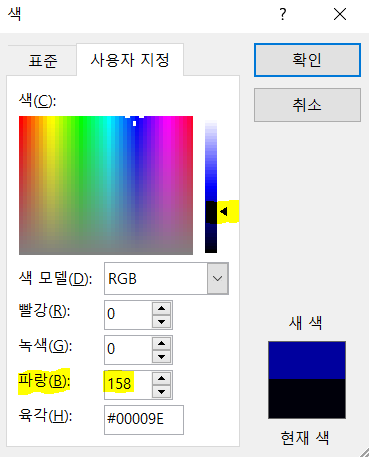Pick a color in the spectrum field
The height and width of the screenshot is (457, 369).
click(106, 185)
